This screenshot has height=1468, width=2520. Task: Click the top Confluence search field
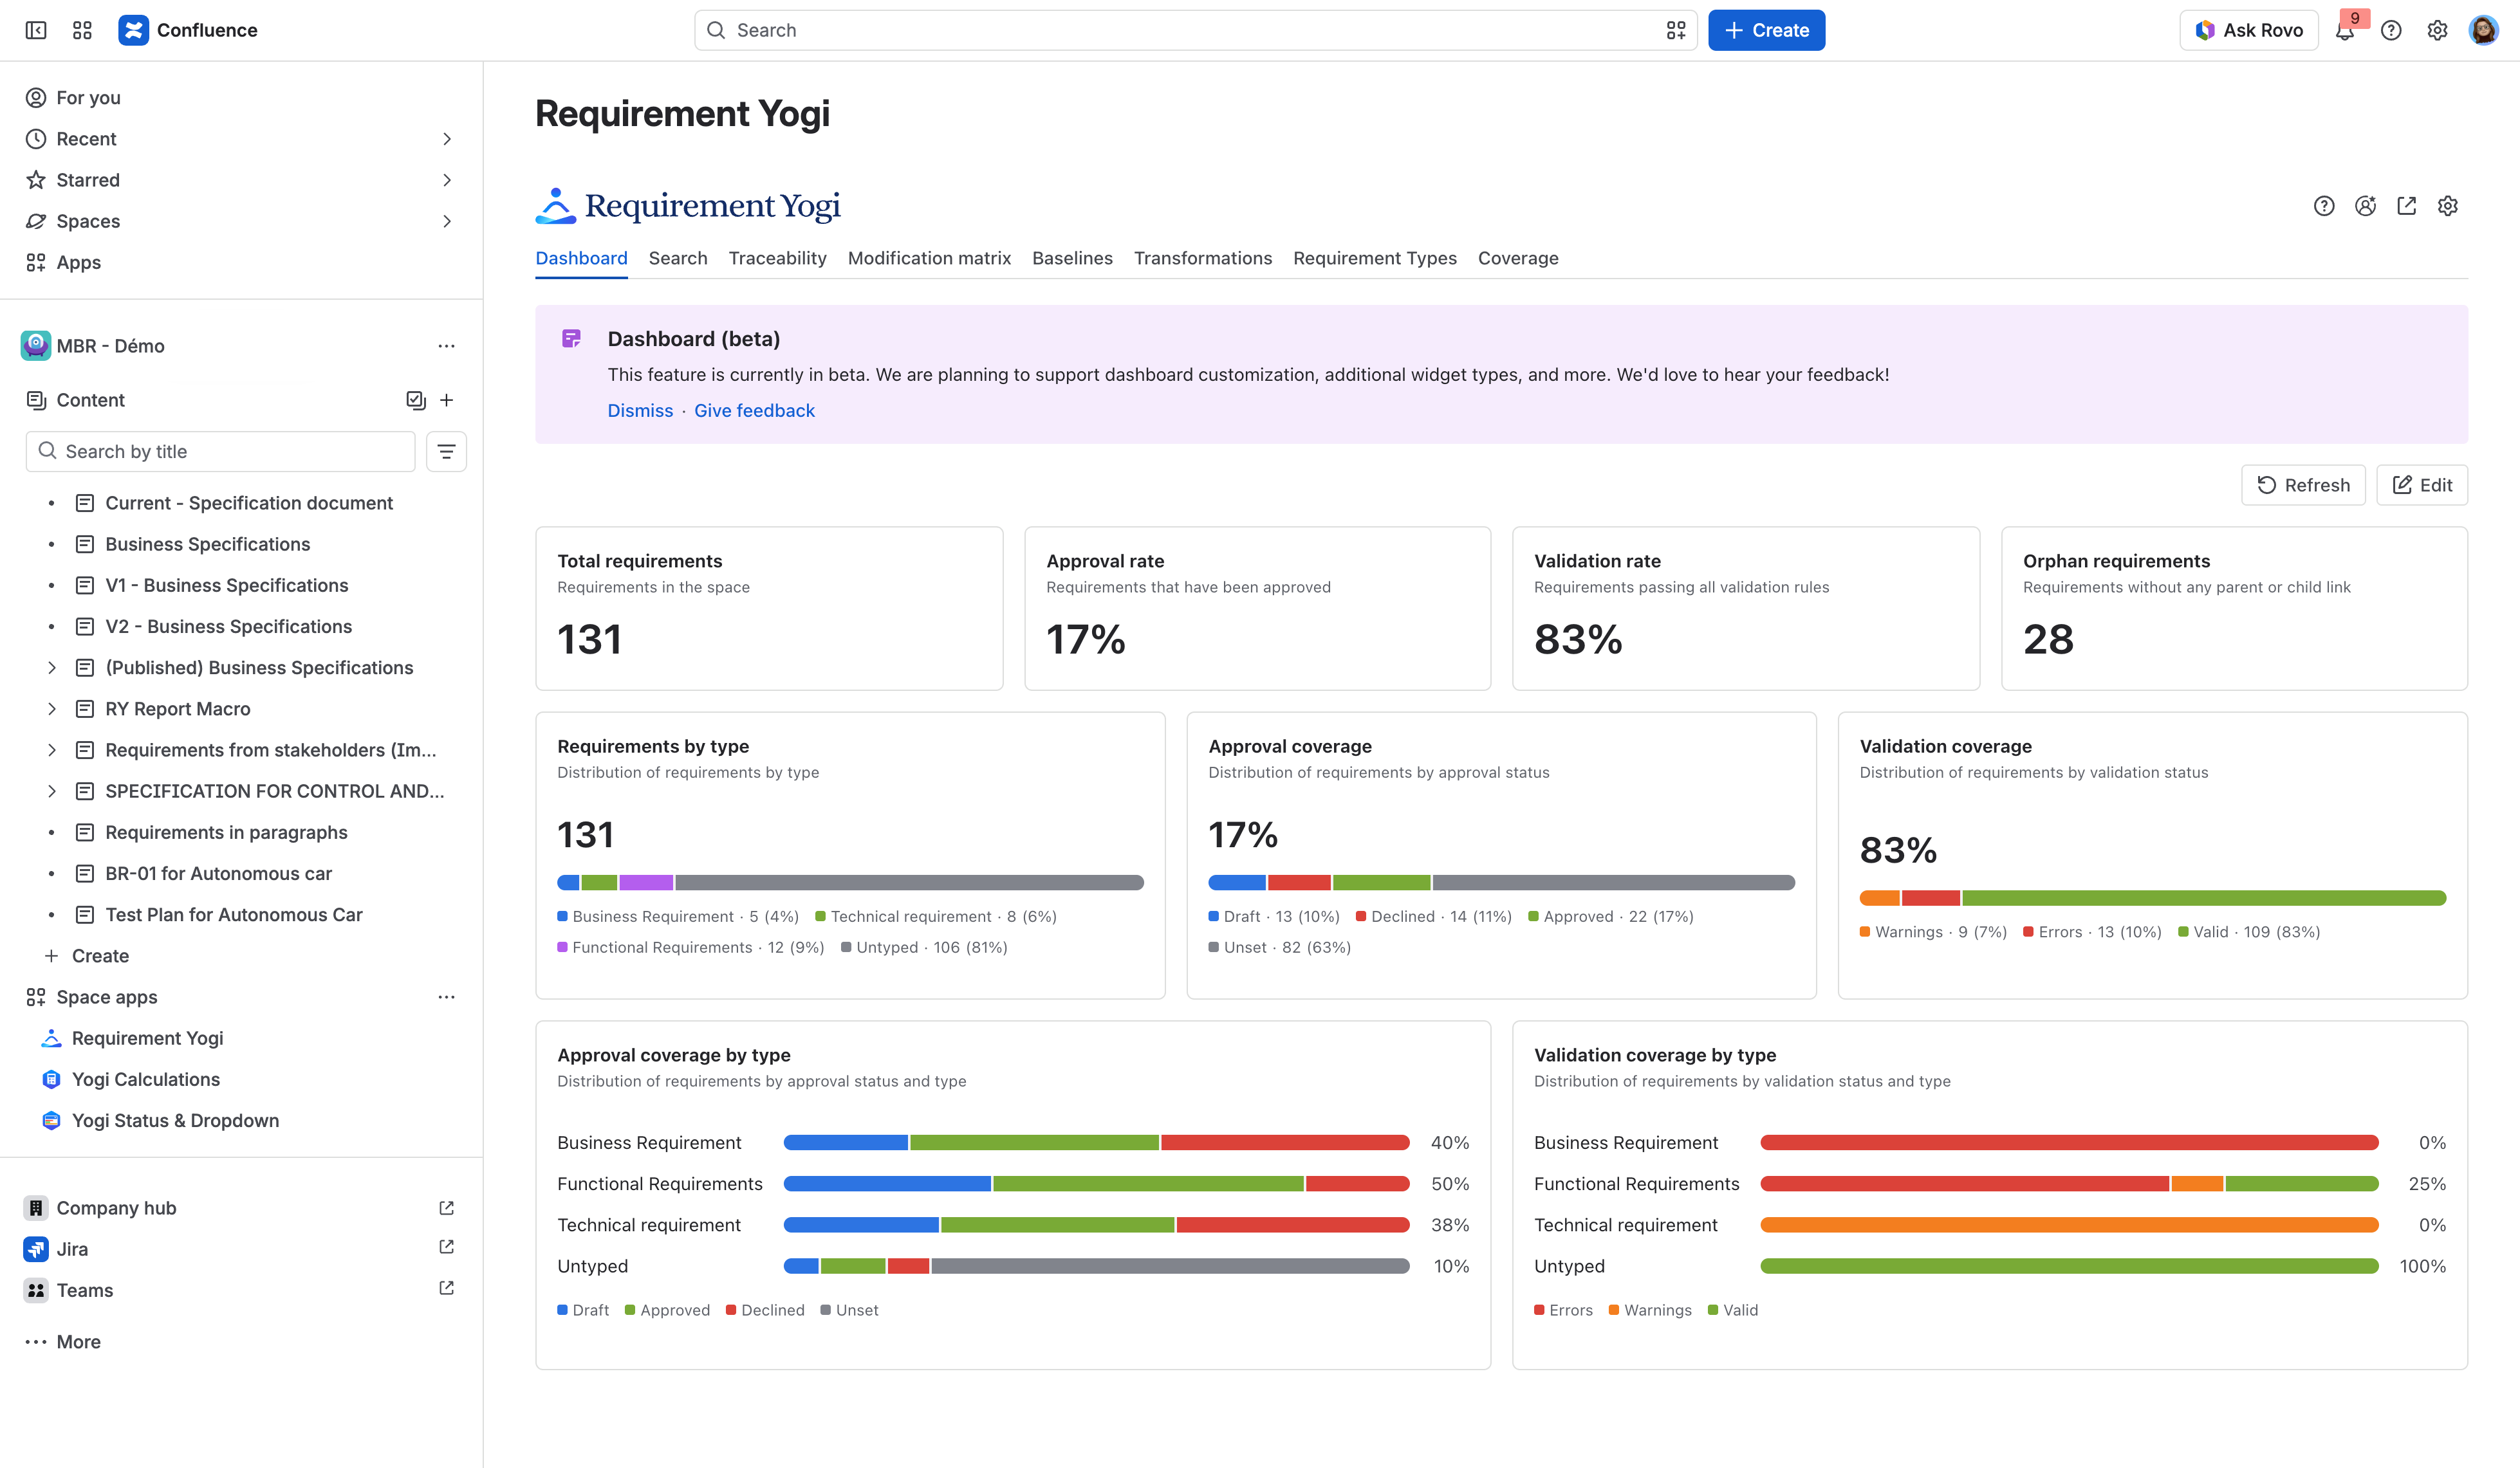(1196, 30)
